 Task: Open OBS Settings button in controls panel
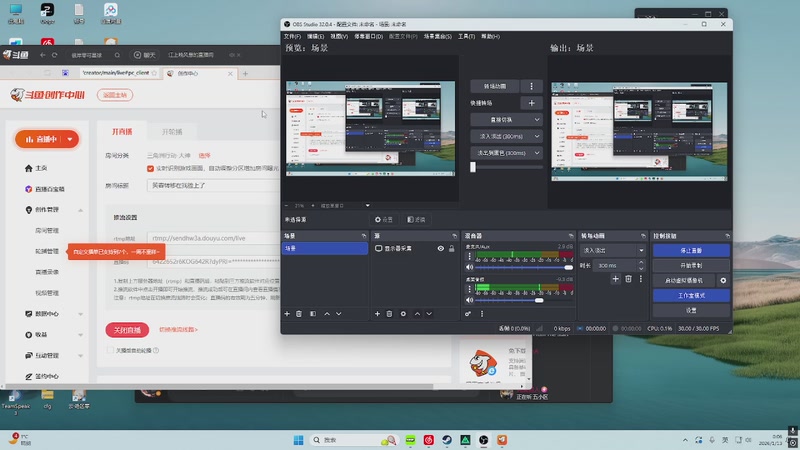tap(691, 310)
